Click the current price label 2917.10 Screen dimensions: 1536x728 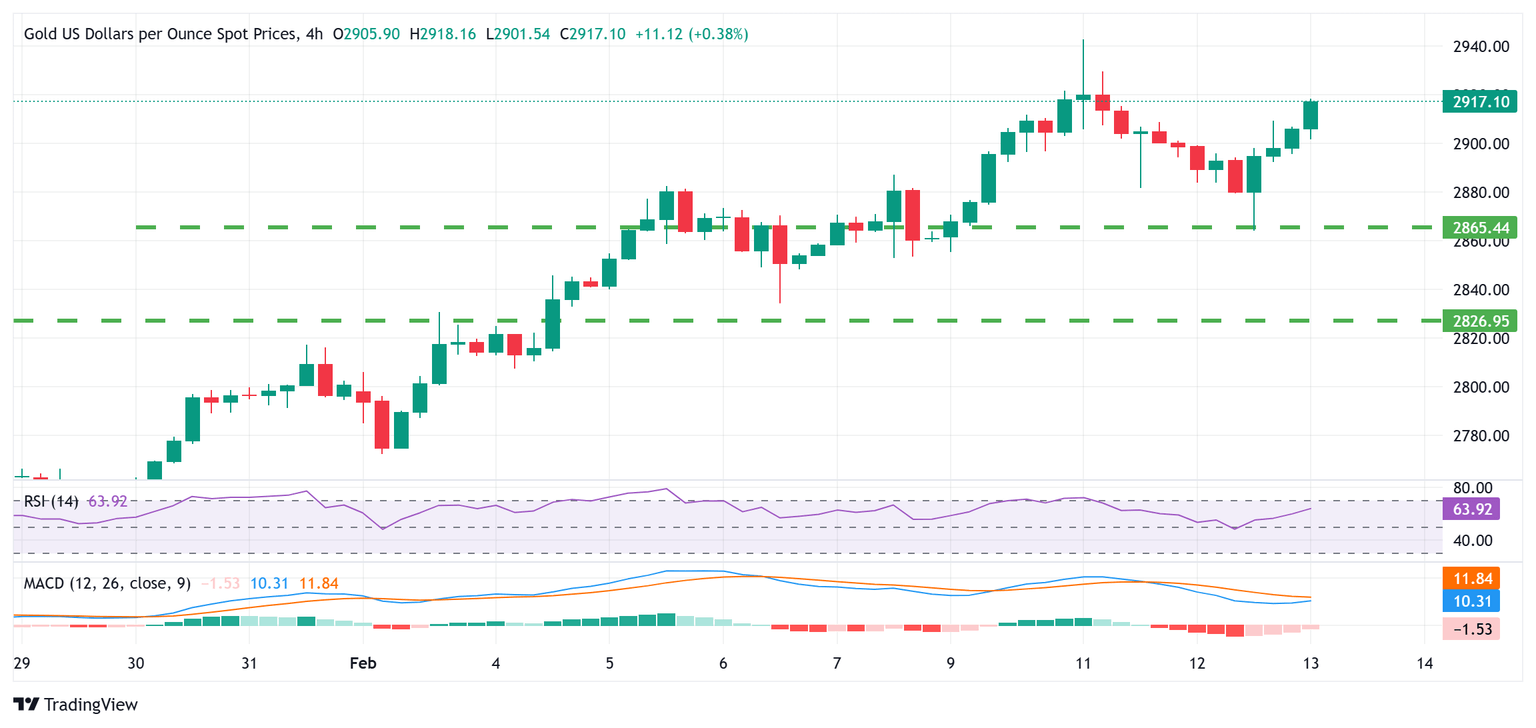pos(1479,101)
